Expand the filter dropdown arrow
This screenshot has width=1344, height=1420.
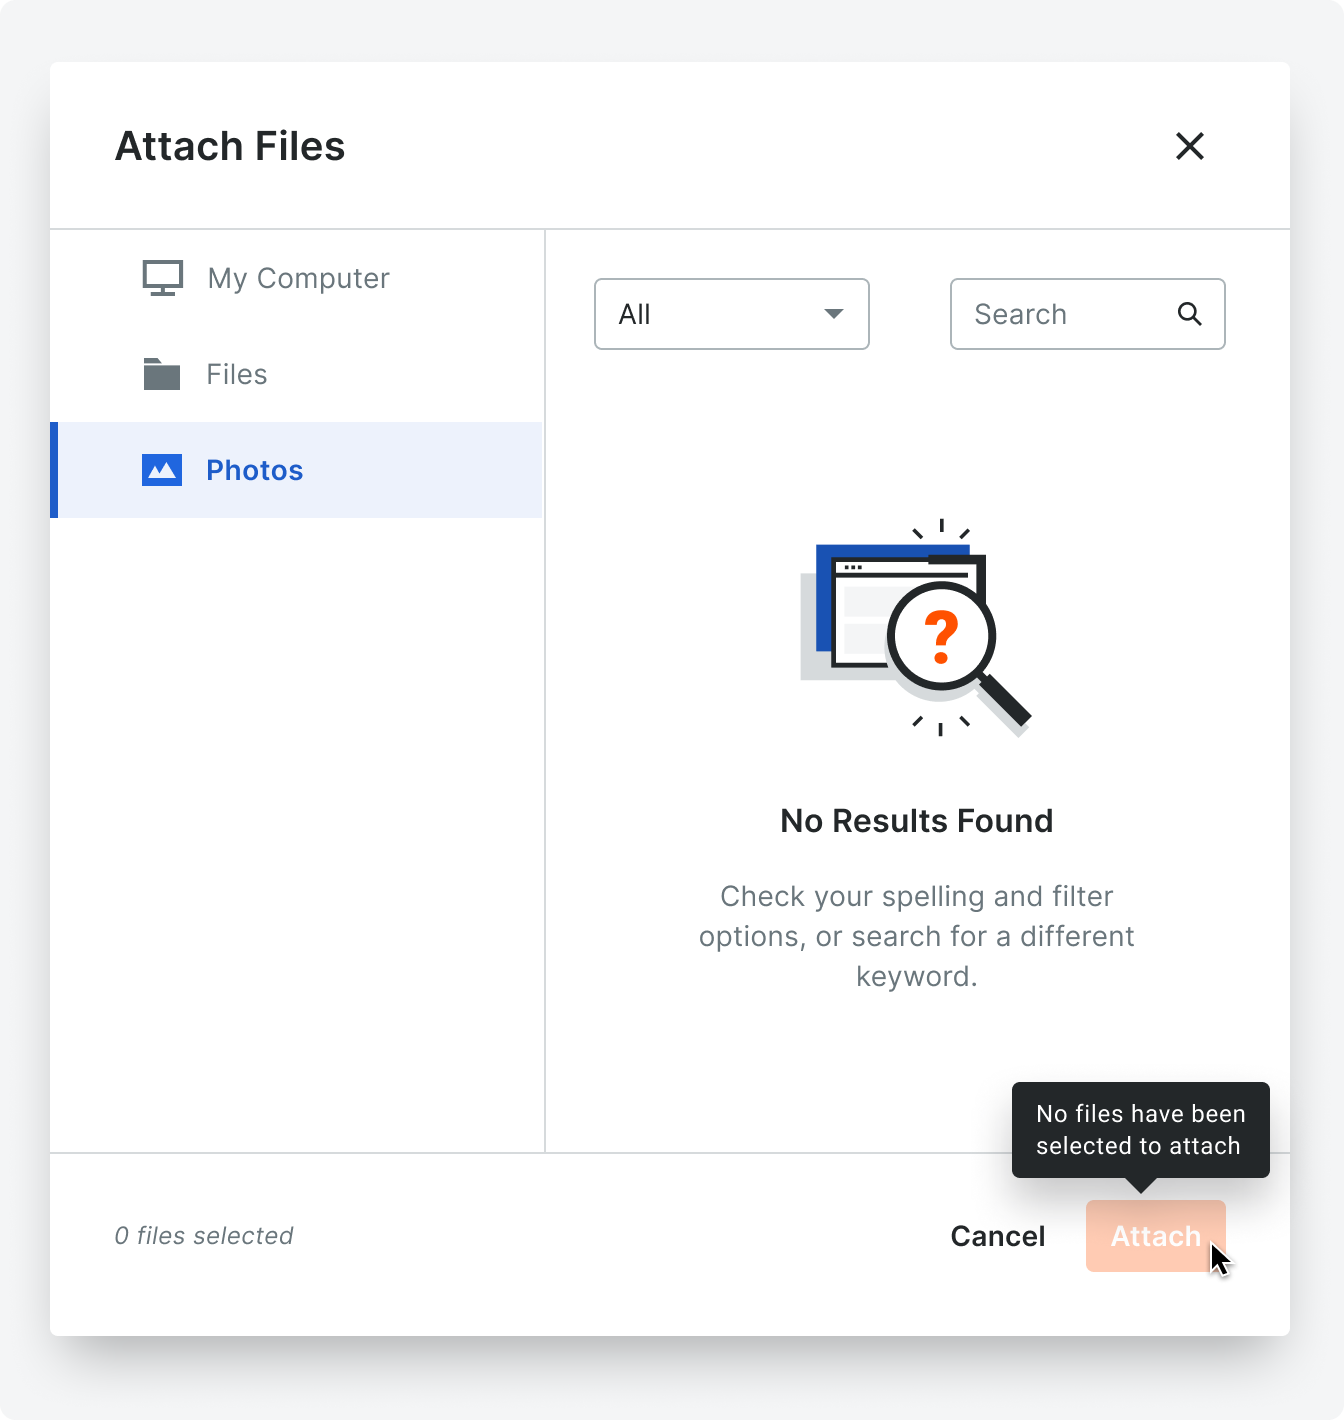pos(833,314)
